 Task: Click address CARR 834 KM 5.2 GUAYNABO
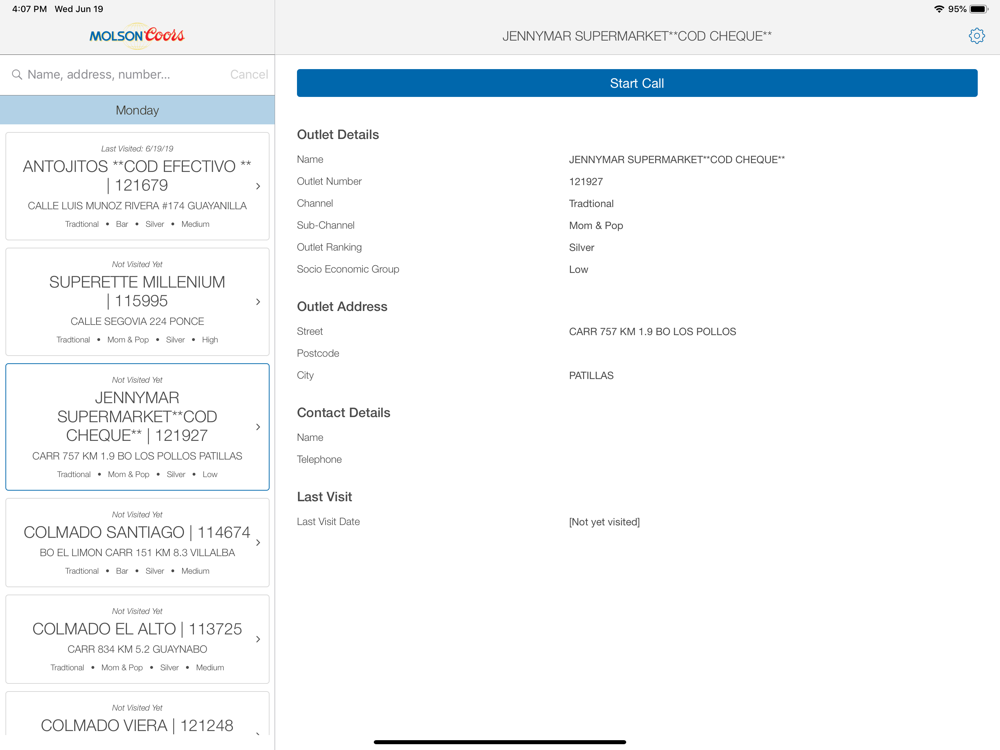coord(137,649)
